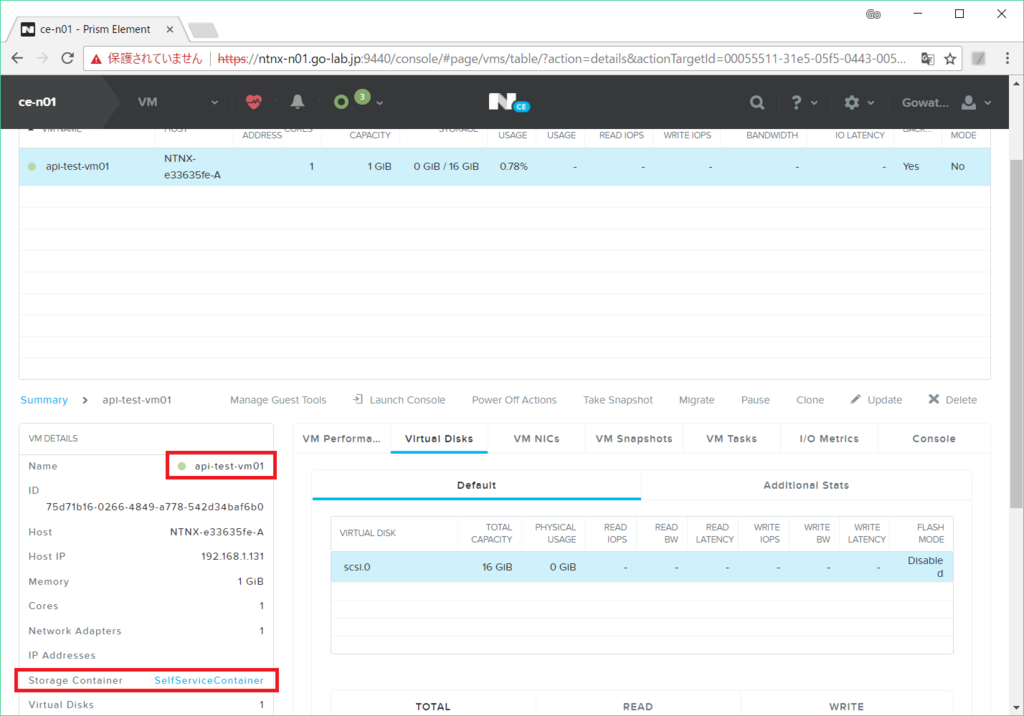
Task: Switch to I/O Metrics tab
Action: (829, 438)
